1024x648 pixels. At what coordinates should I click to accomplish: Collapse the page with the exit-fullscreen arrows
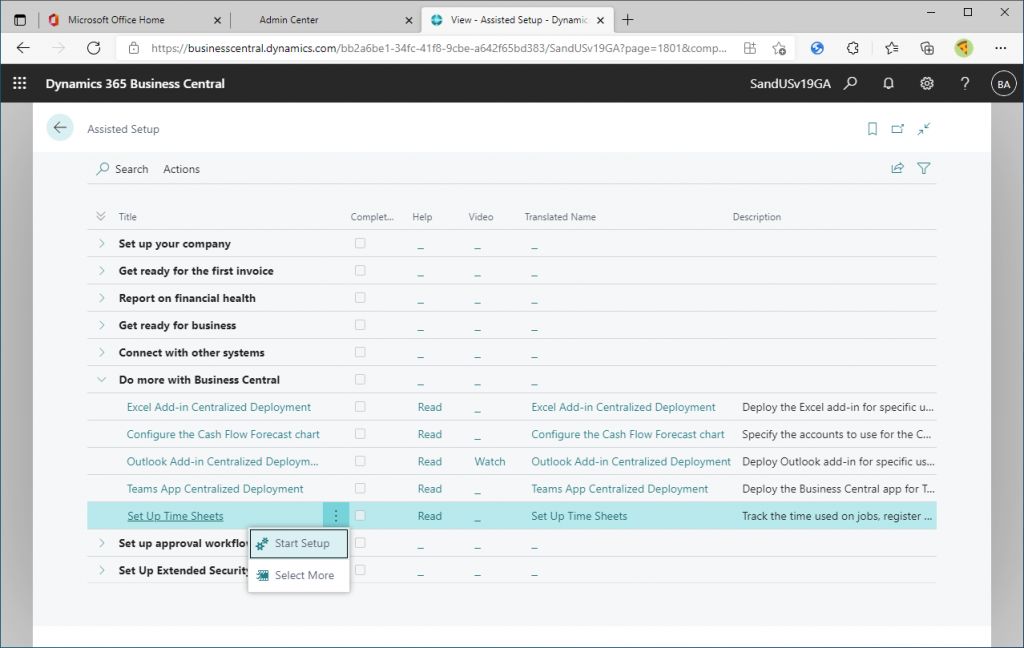(x=923, y=129)
